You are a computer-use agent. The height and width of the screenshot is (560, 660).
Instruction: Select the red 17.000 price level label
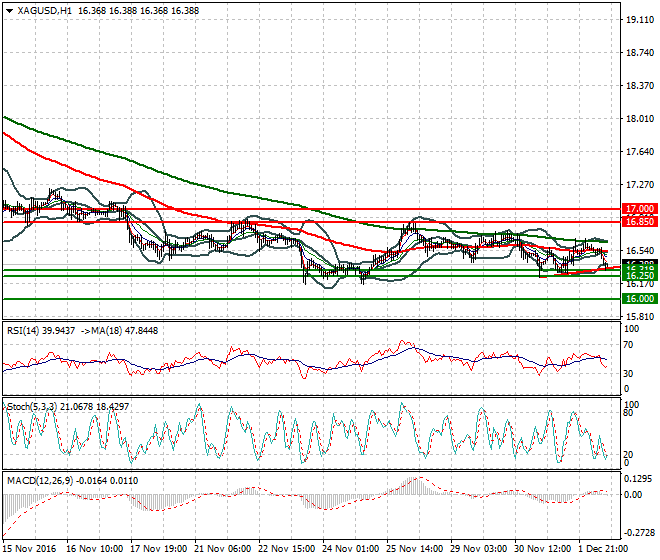point(639,208)
